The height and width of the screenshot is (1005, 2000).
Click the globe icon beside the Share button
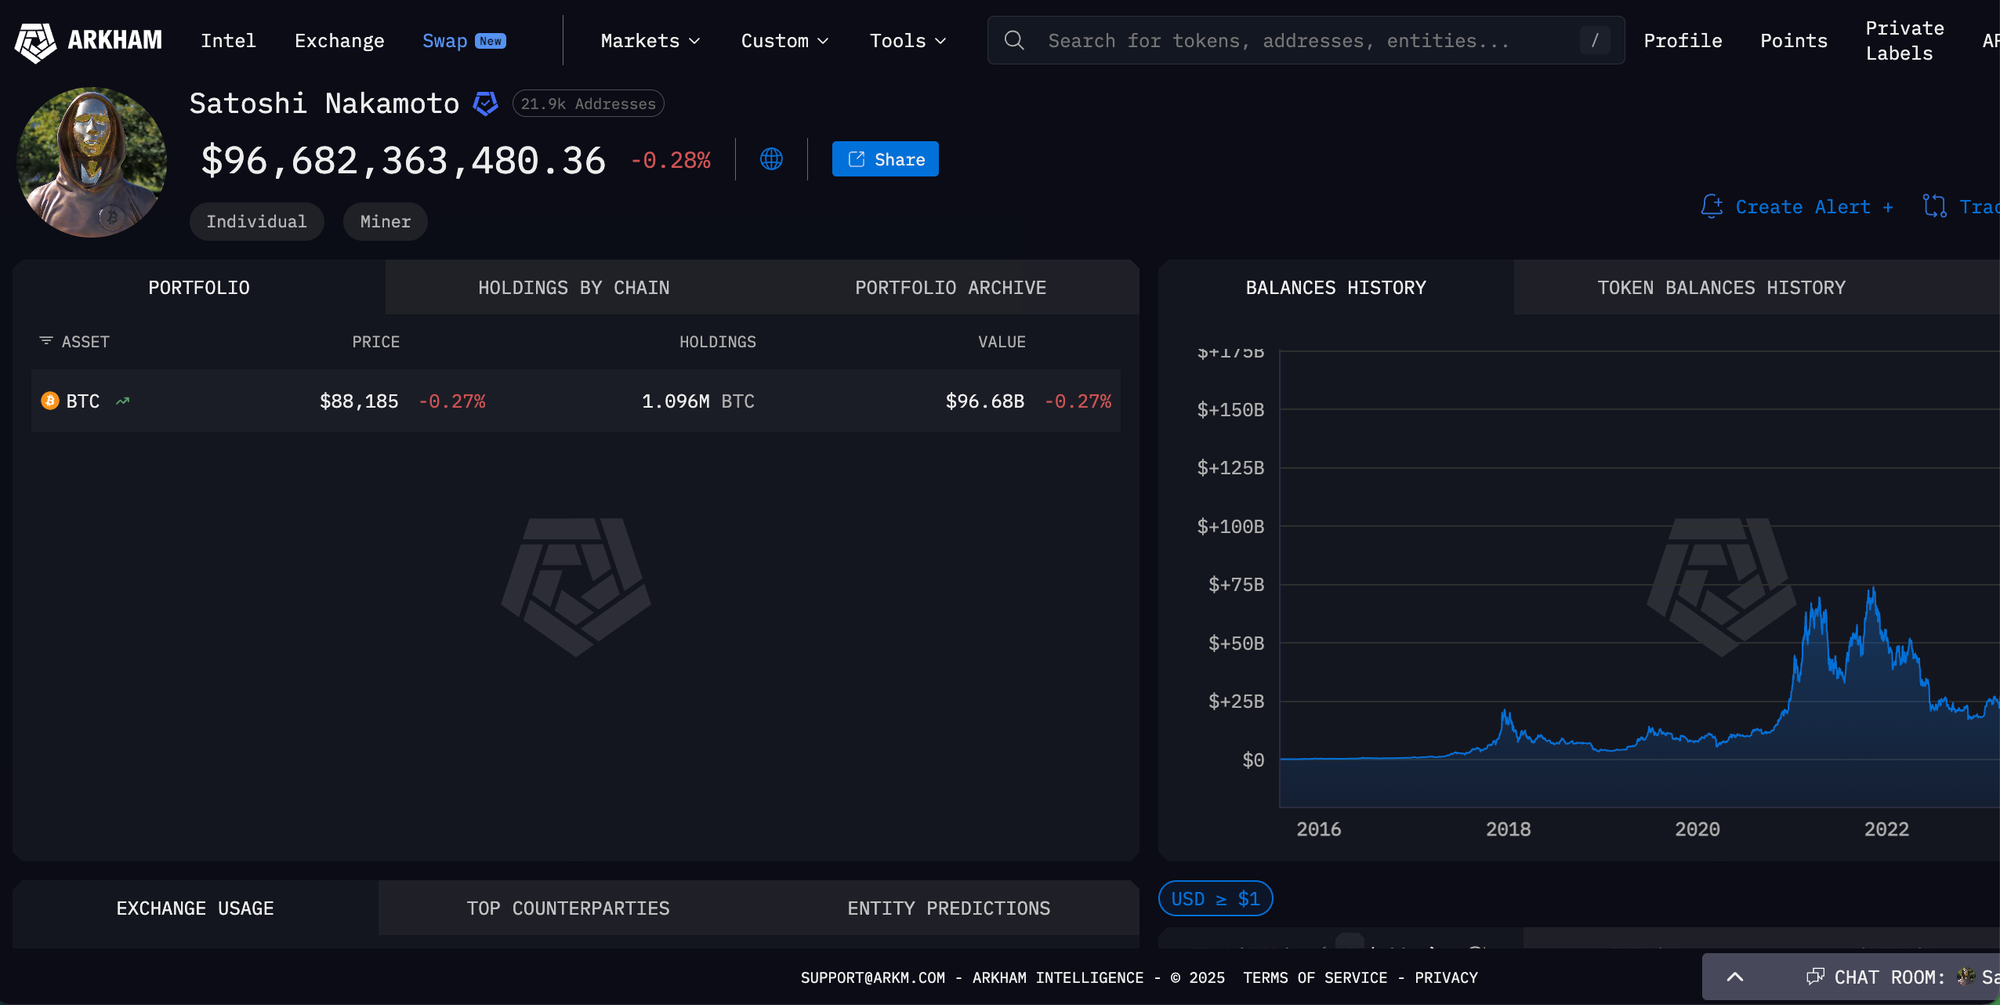pyautogui.click(x=771, y=159)
